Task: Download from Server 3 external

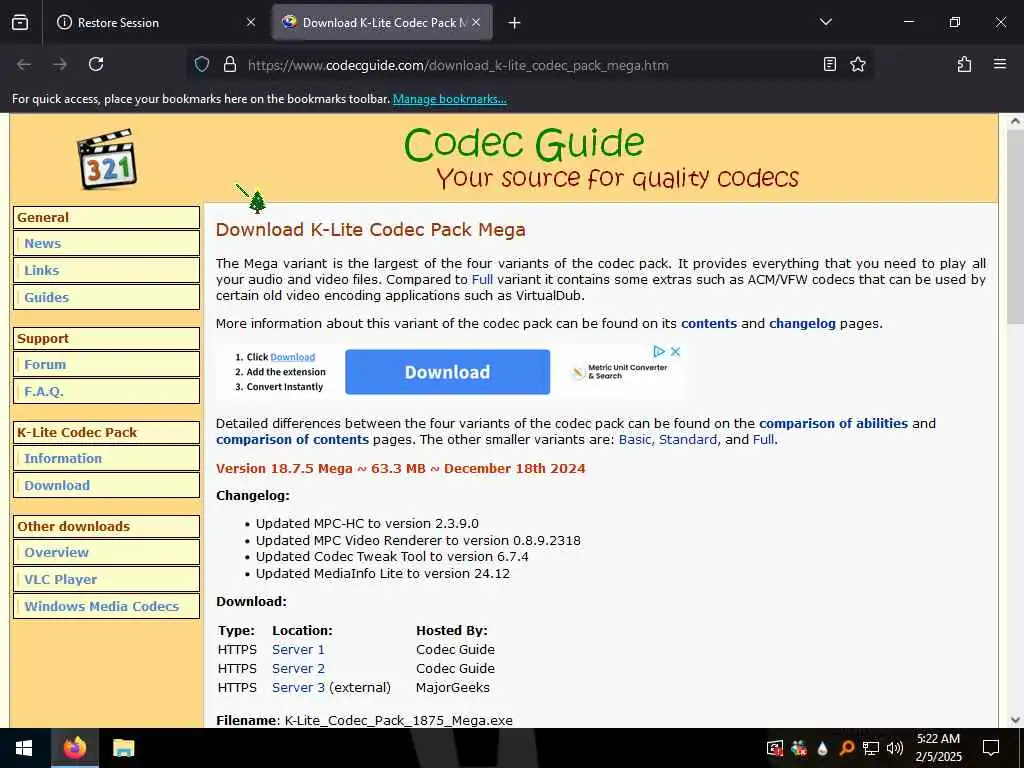Action: coord(298,687)
